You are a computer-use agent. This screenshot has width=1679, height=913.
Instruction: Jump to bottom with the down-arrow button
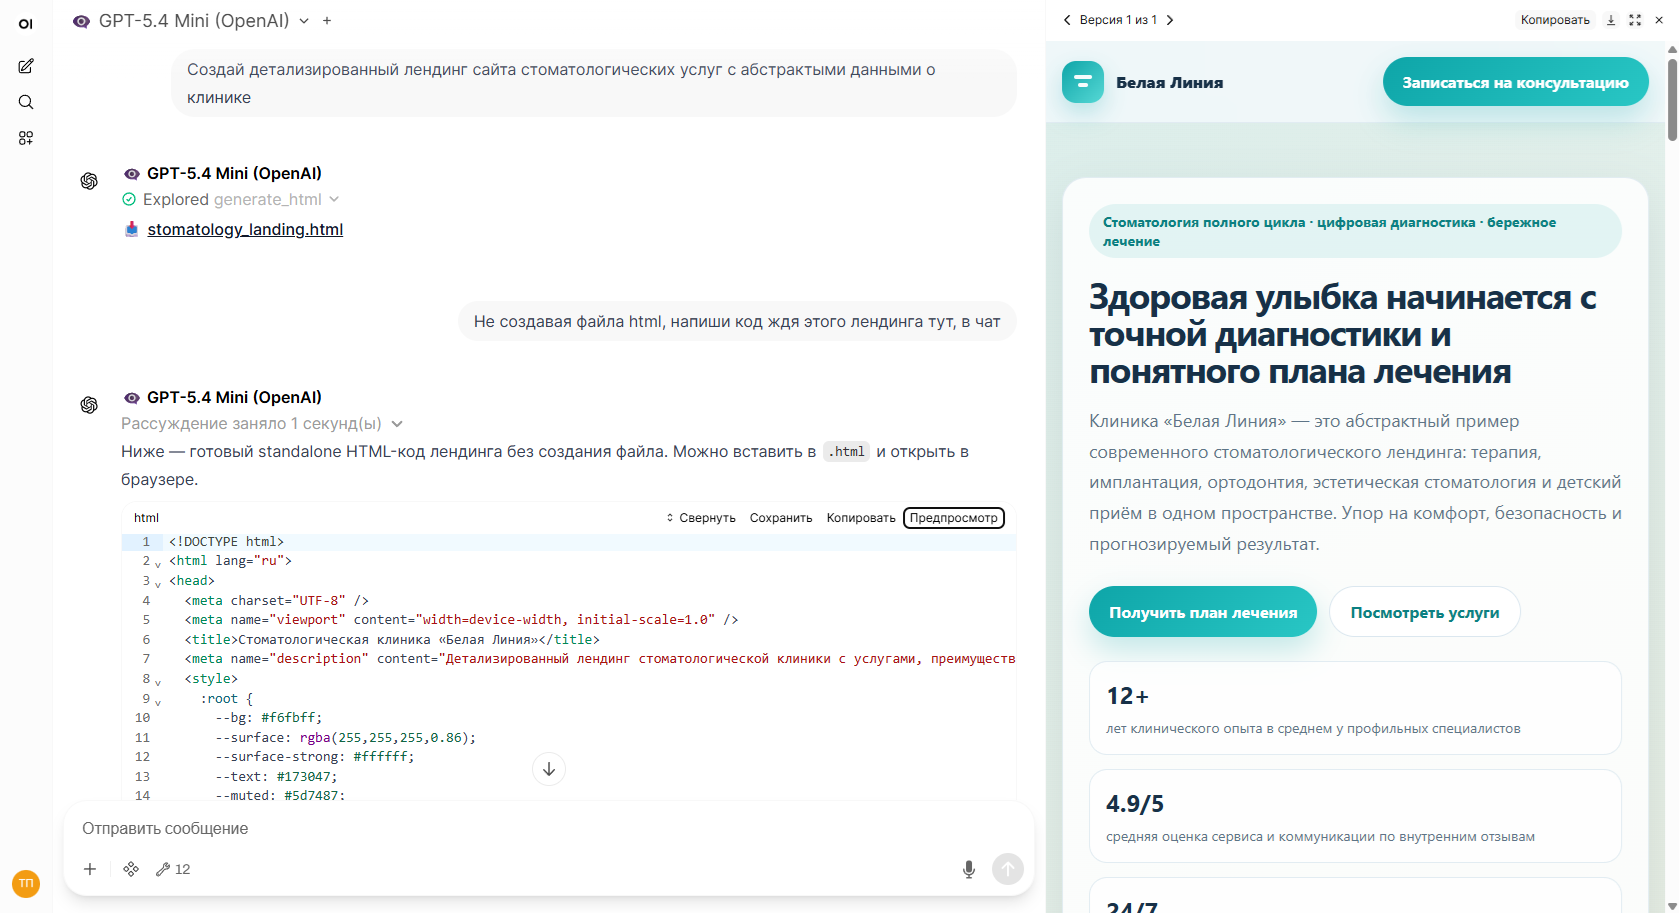(x=549, y=769)
